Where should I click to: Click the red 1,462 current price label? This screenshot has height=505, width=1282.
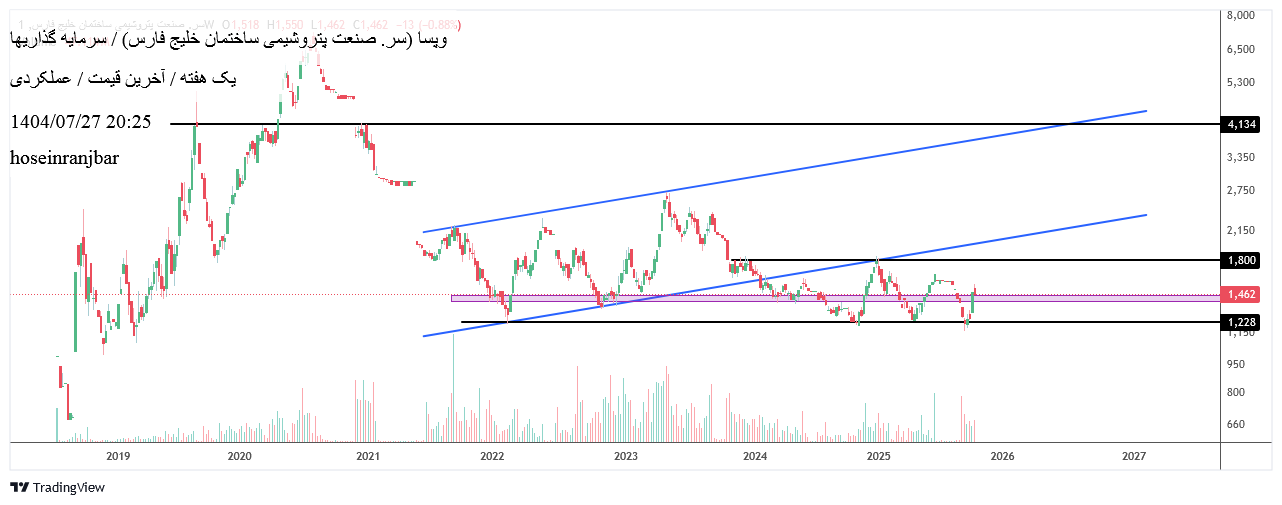coord(1240,295)
